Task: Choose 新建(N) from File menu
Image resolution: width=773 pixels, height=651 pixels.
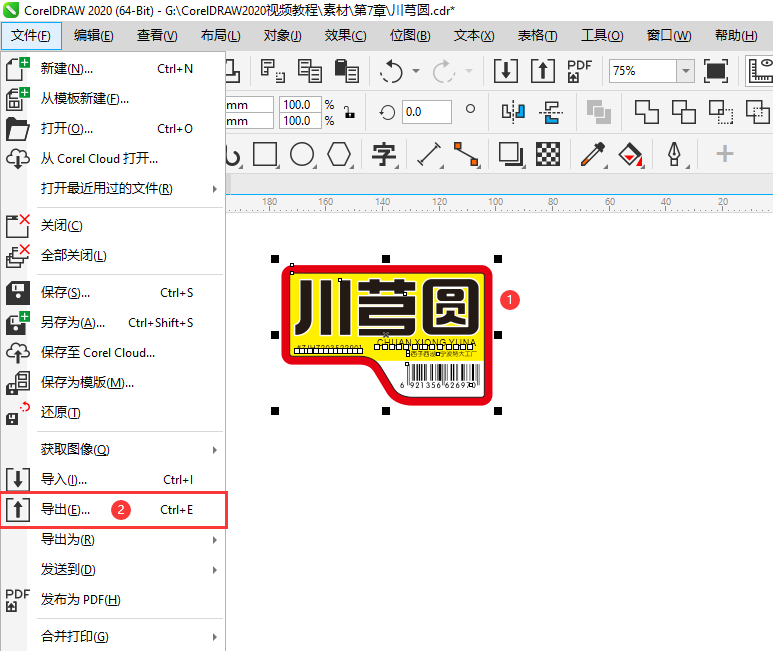Action: pos(113,69)
